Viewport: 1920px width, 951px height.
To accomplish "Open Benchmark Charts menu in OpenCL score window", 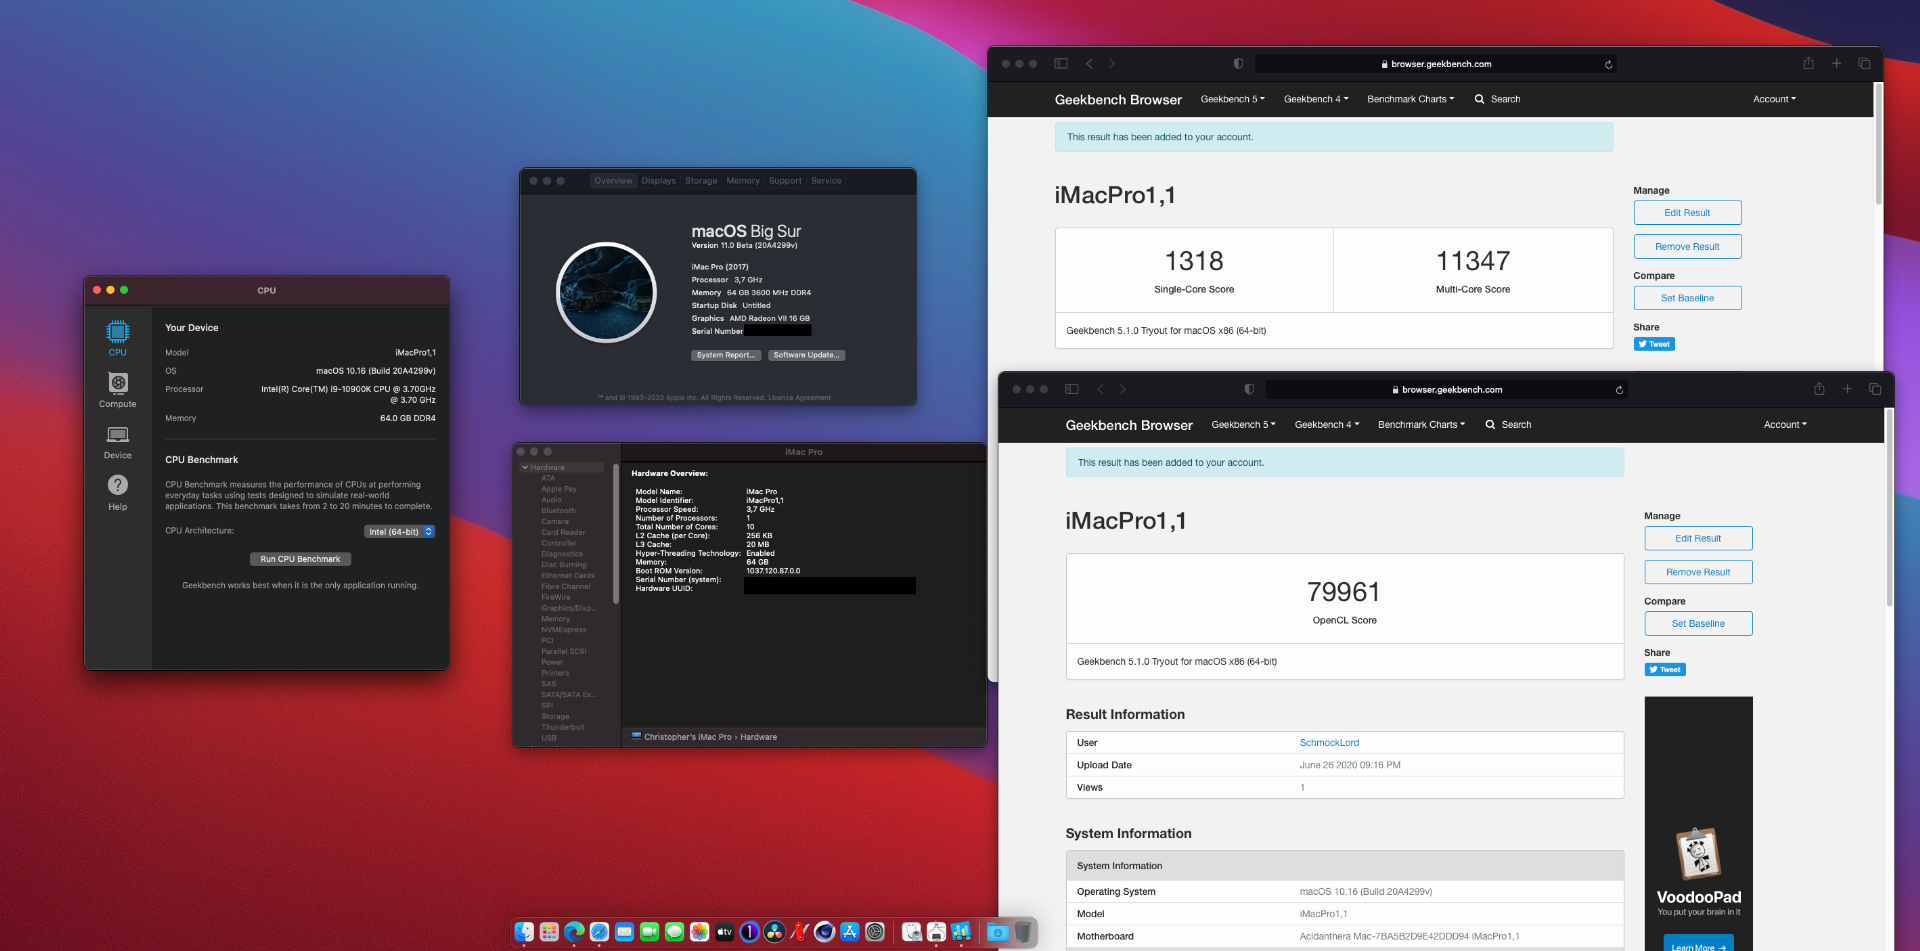I will point(1421,425).
